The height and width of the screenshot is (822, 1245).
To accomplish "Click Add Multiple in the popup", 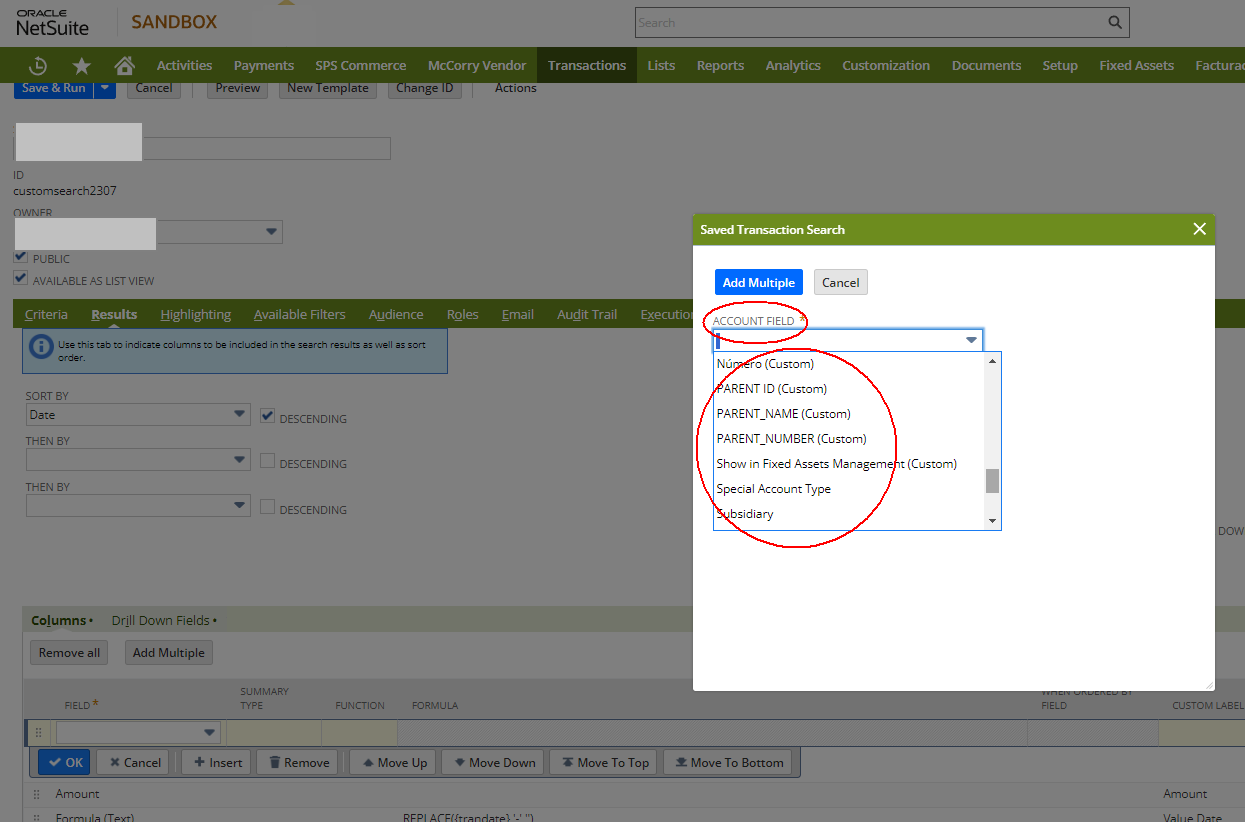I will pos(758,282).
